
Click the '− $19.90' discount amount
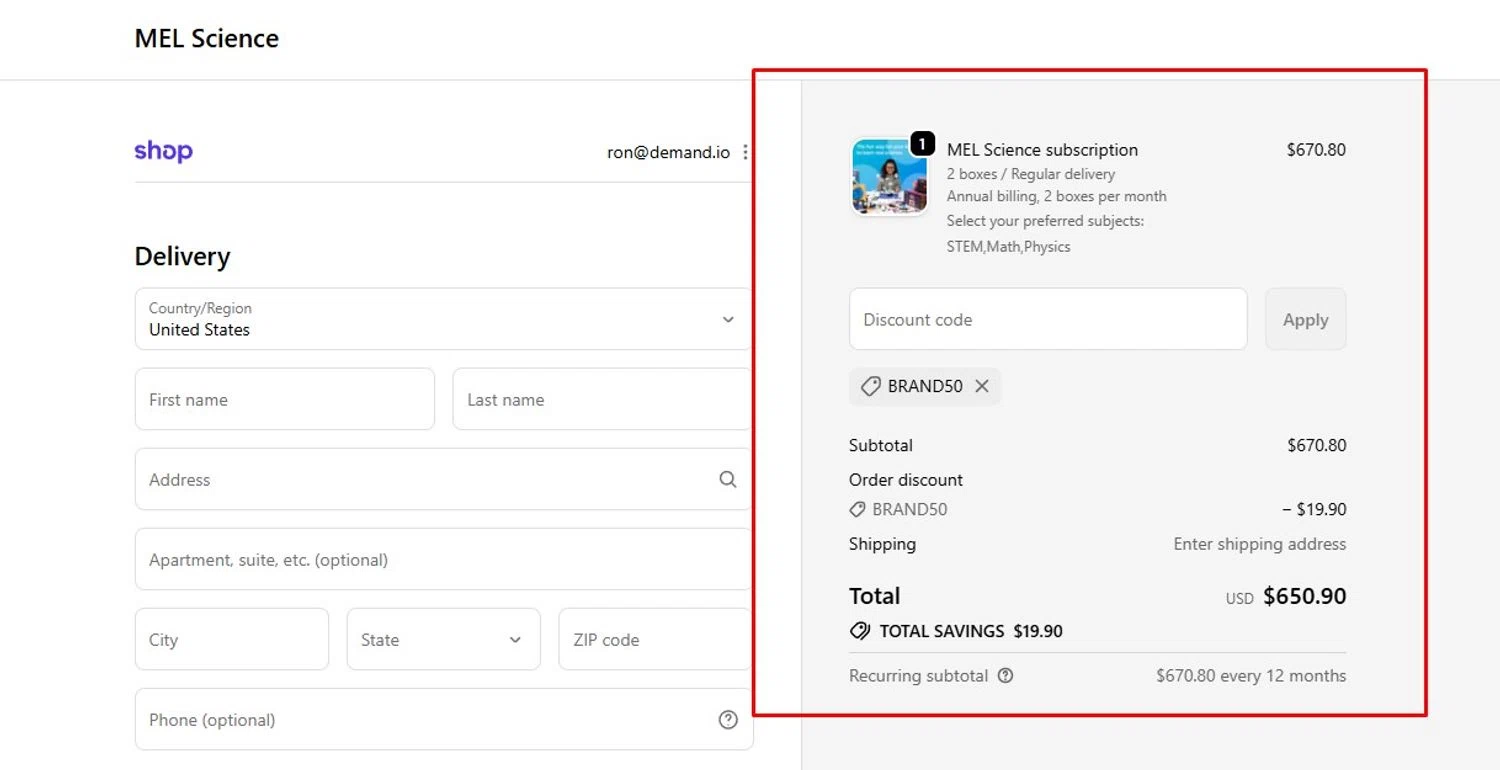1314,509
